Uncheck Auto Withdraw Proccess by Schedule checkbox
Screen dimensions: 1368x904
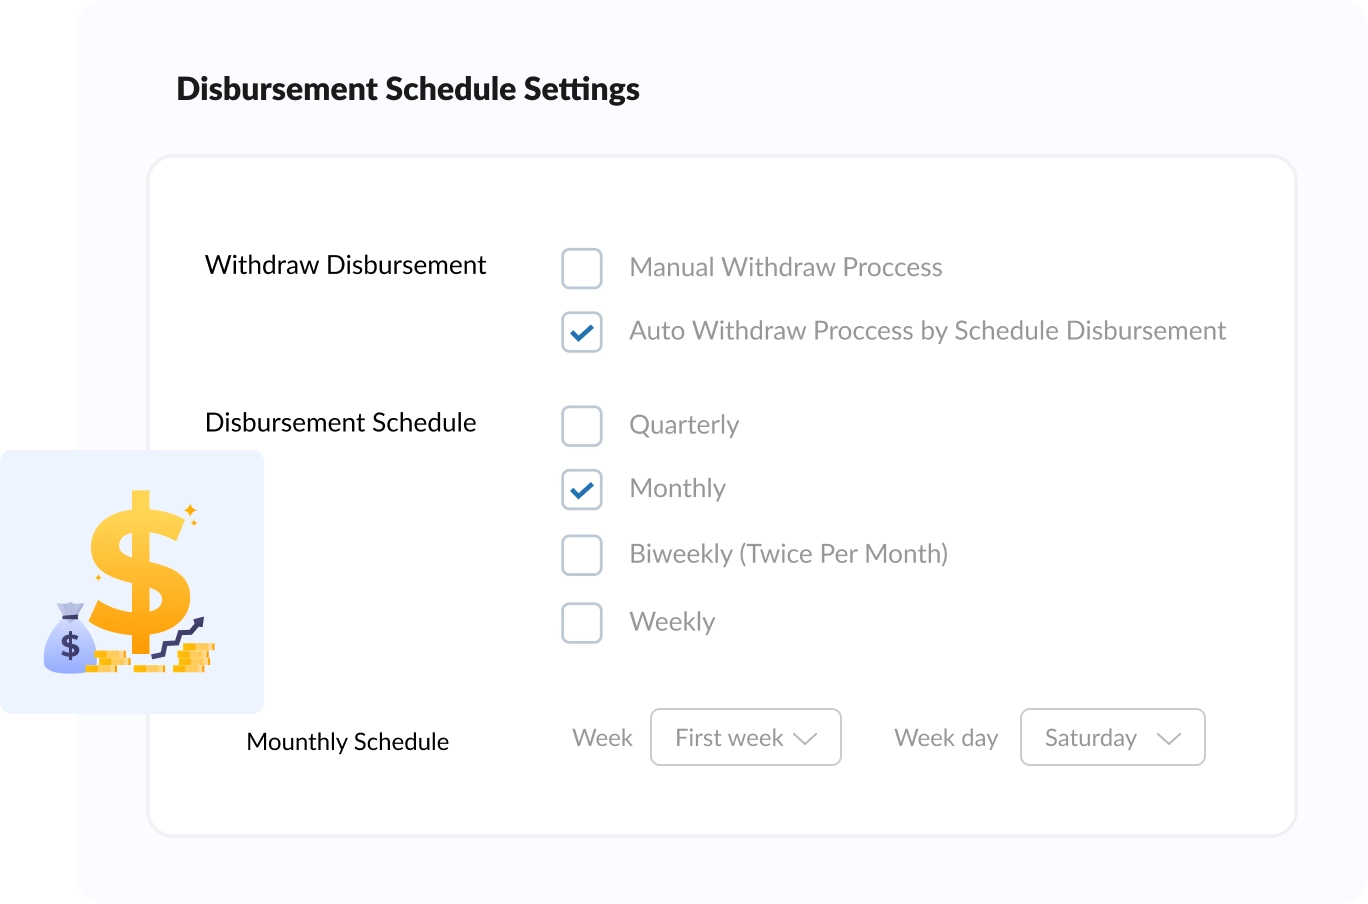coord(582,332)
